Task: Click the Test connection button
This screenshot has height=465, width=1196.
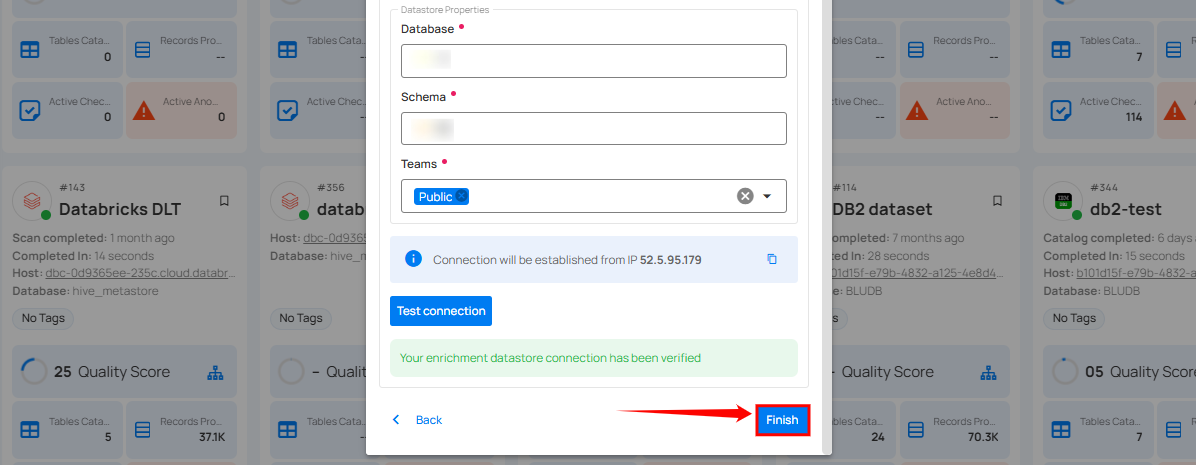Action: [x=441, y=311]
